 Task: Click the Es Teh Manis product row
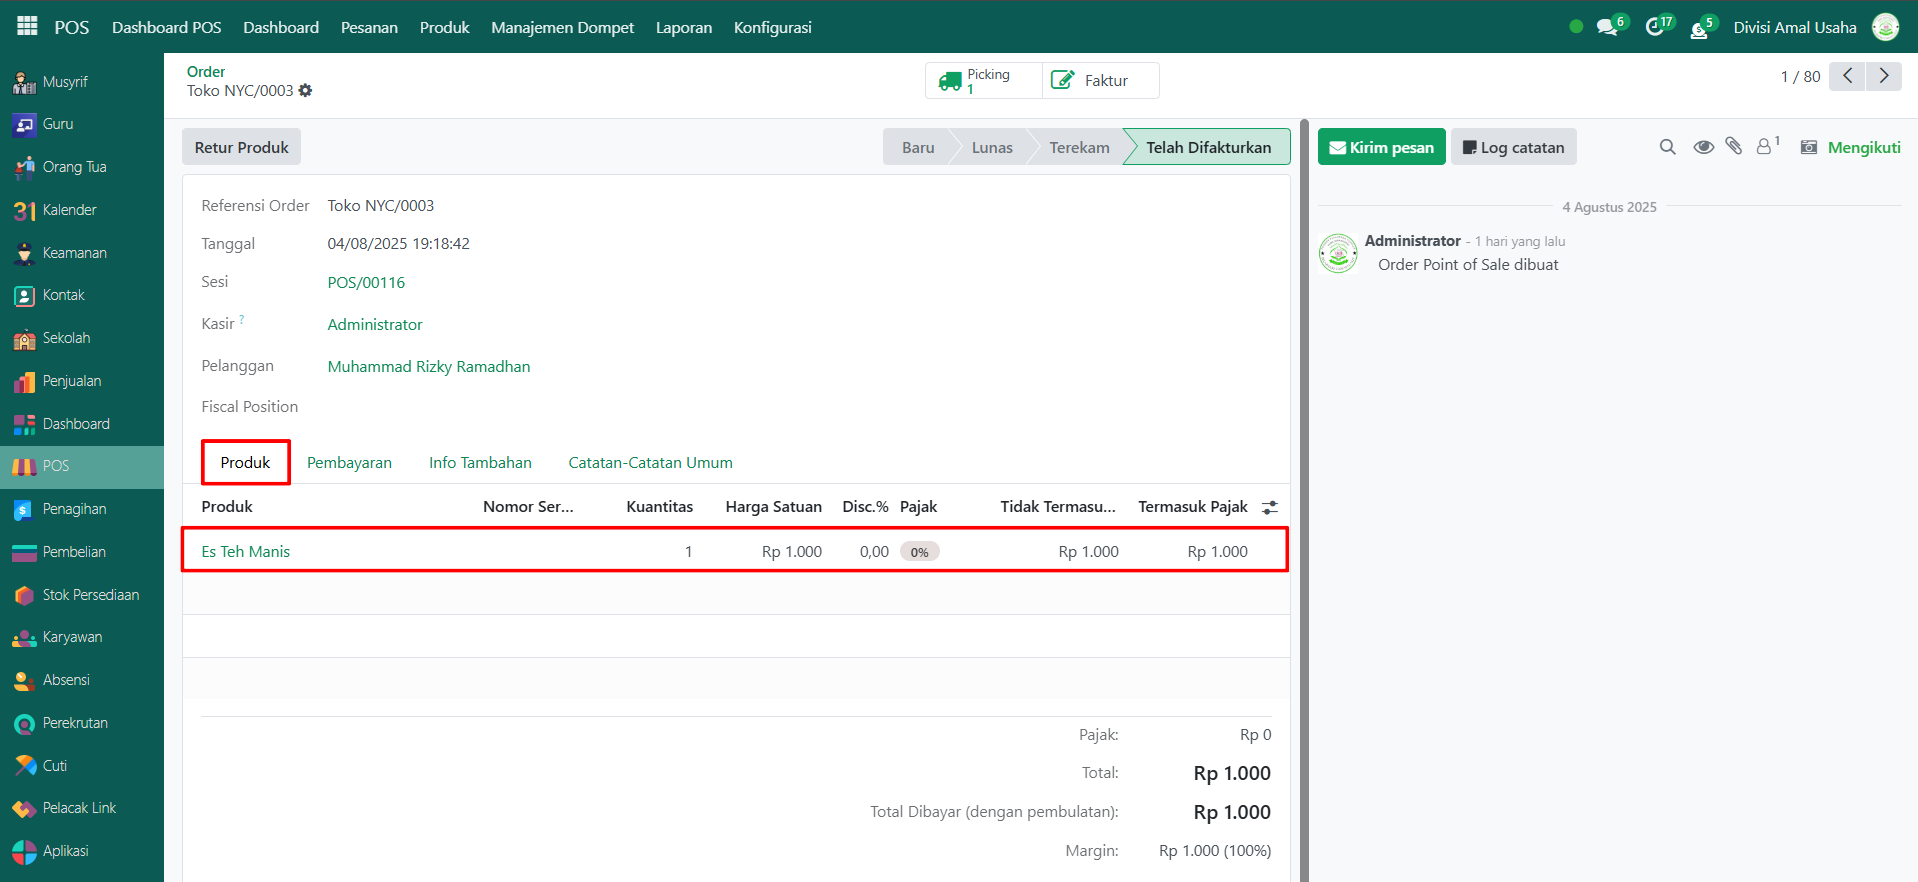(x=245, y=551)
